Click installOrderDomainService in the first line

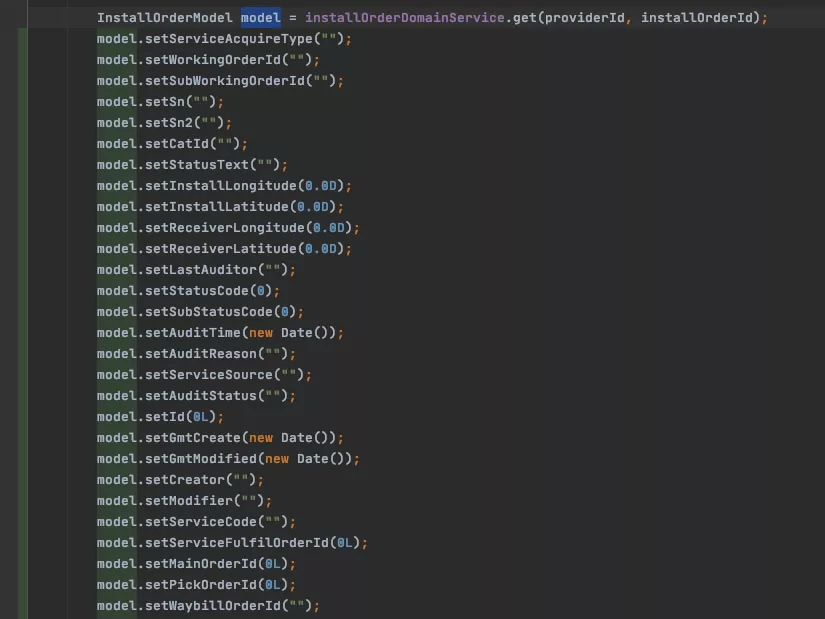click(x=405, y=18)
